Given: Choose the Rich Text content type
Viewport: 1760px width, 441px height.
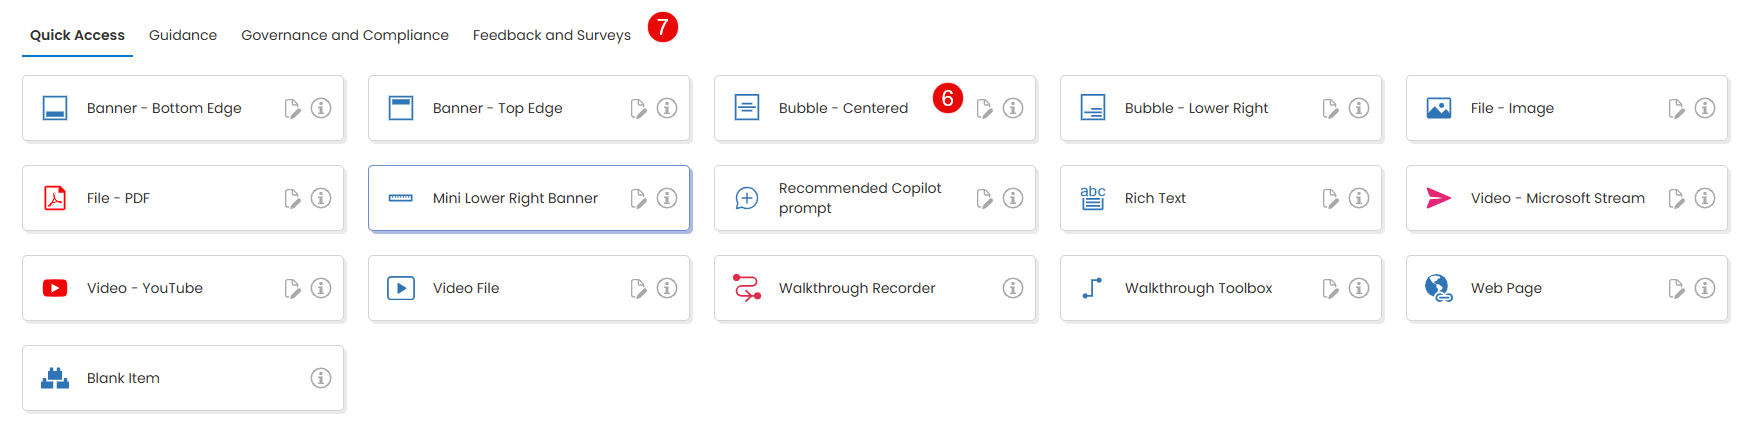Looking at the screenshot, I should (1155, 198).
